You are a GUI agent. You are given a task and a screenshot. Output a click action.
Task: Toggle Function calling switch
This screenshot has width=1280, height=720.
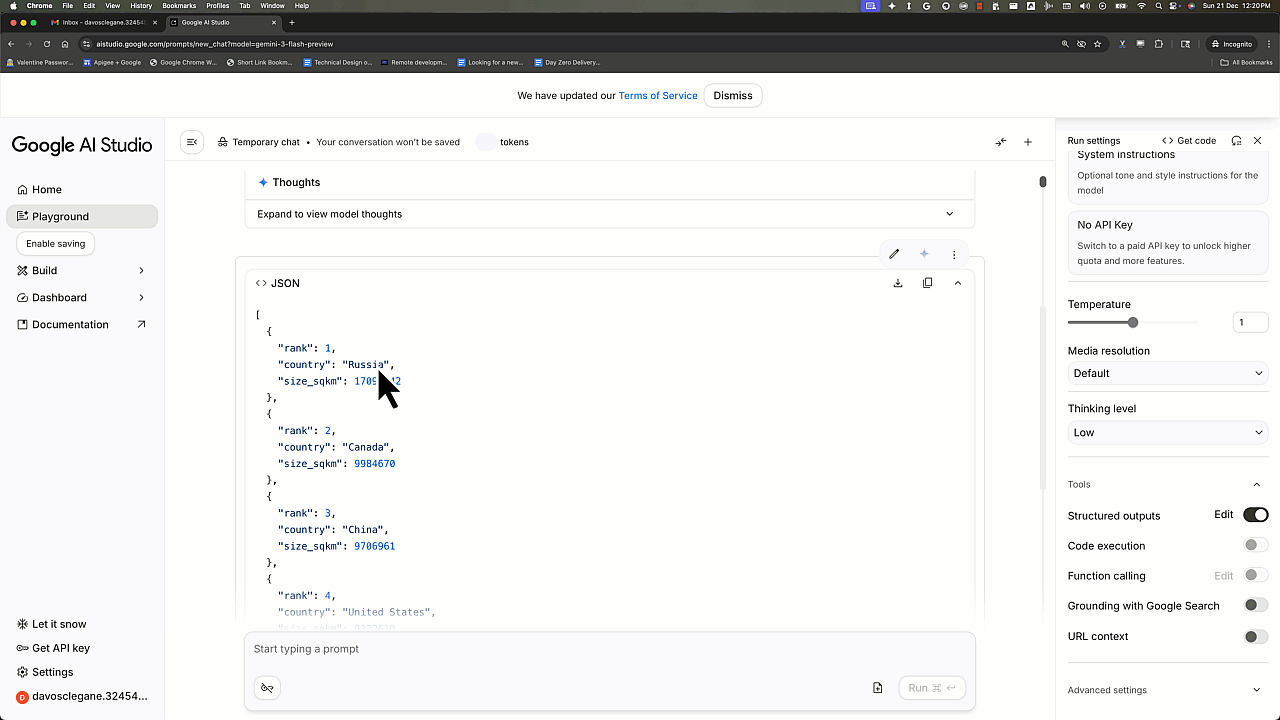(x=1256, y=575)
